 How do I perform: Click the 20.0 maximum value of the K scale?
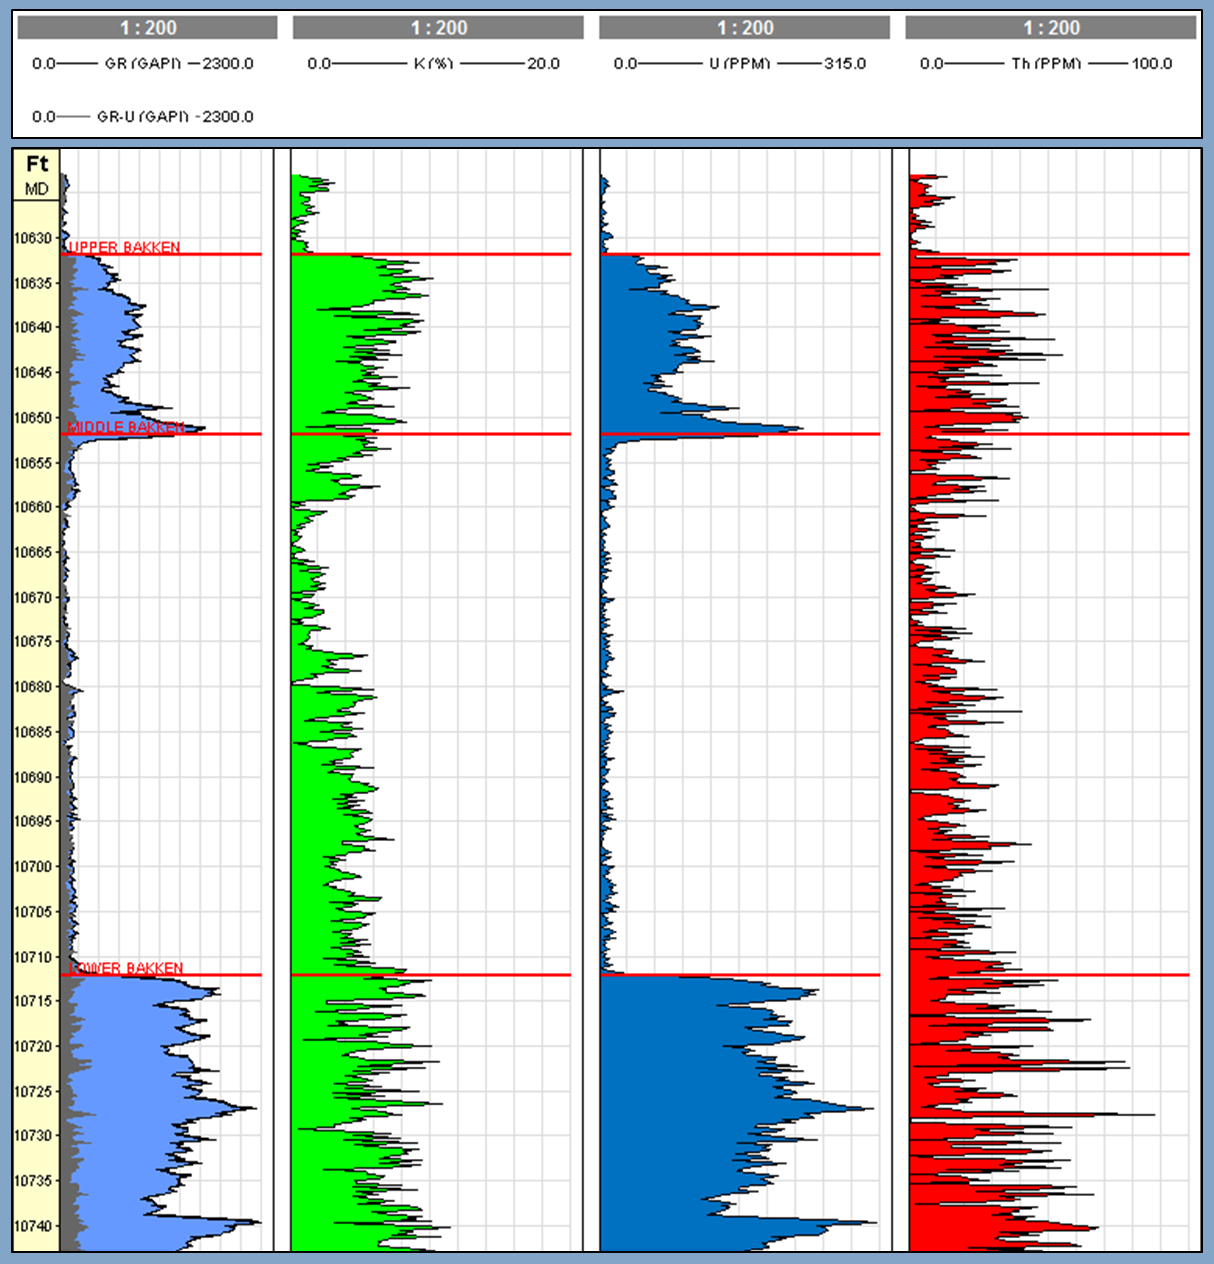coord(544,64)
